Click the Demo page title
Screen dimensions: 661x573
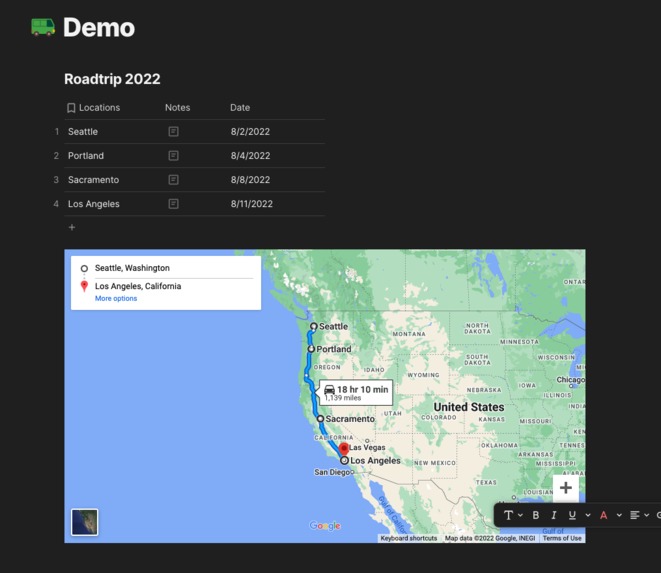coord(99,28)
